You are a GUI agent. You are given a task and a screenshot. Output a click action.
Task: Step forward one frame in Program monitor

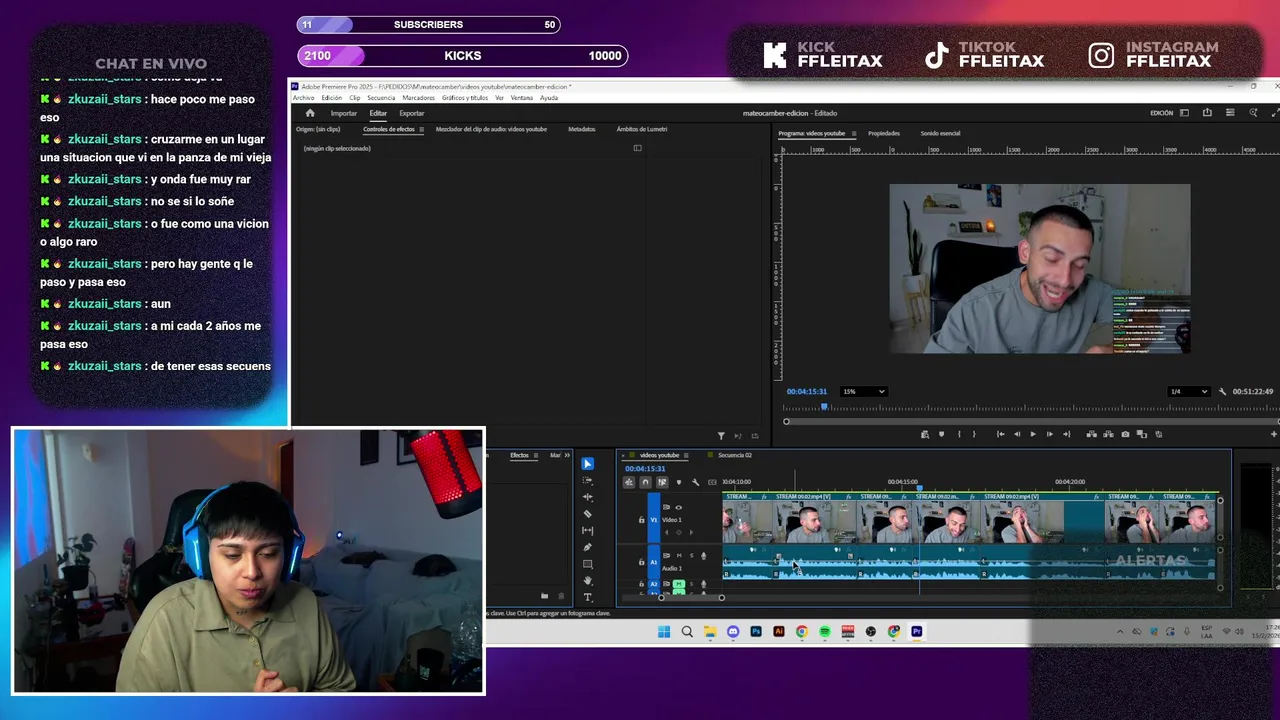(1050, 434)
